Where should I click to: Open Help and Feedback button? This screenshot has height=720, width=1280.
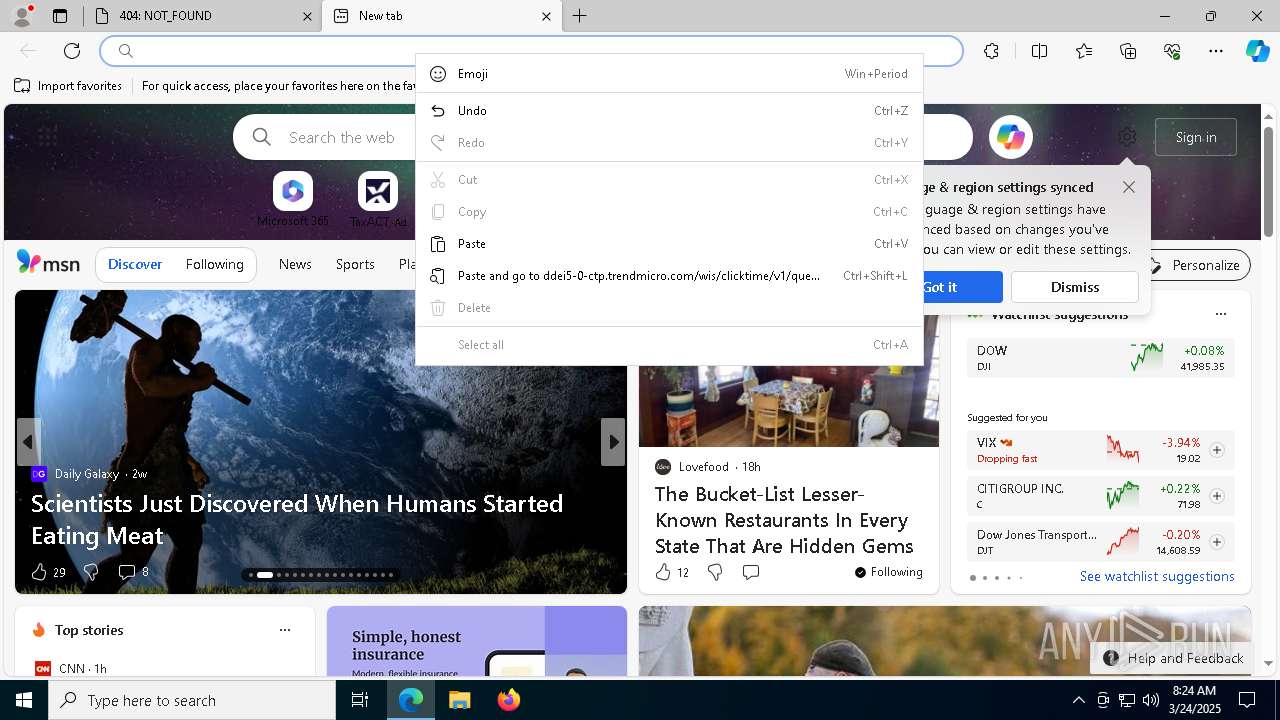(x=1174, y=658)
